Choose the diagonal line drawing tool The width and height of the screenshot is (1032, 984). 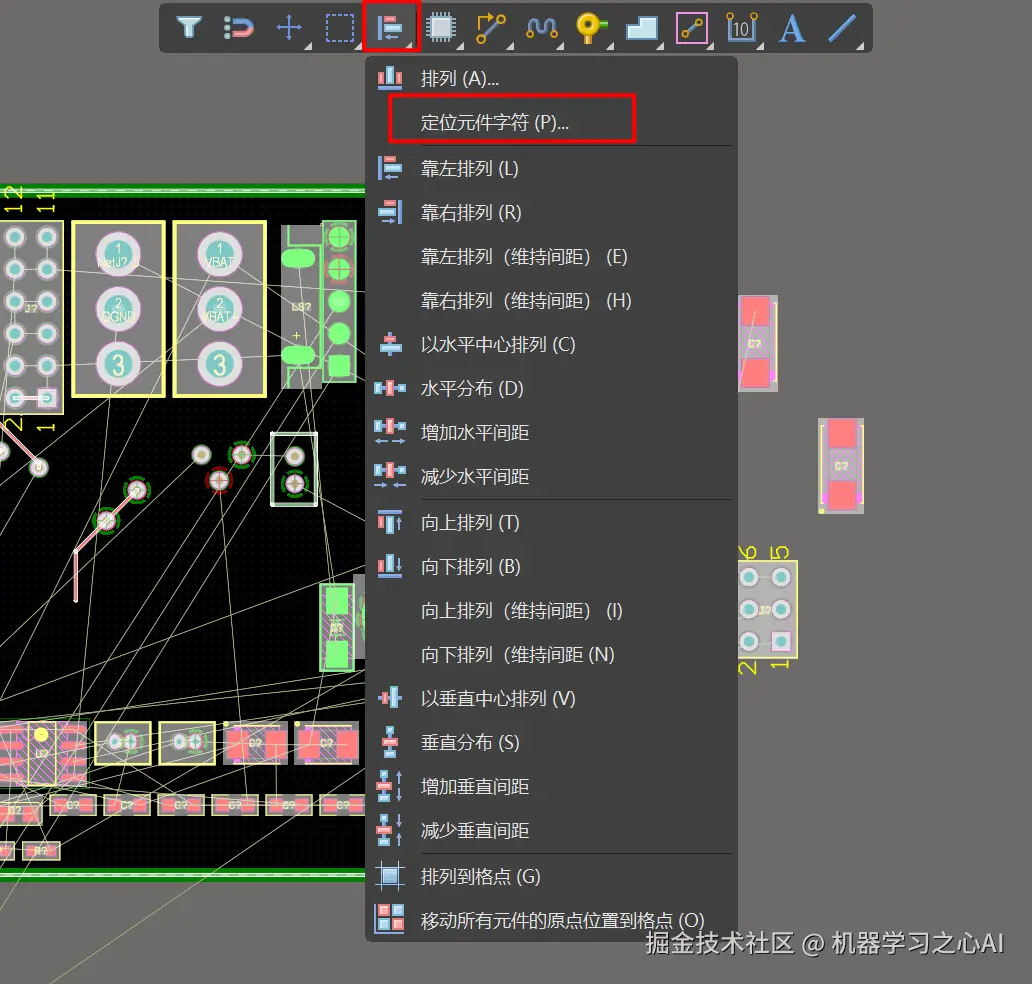point(841,28)
